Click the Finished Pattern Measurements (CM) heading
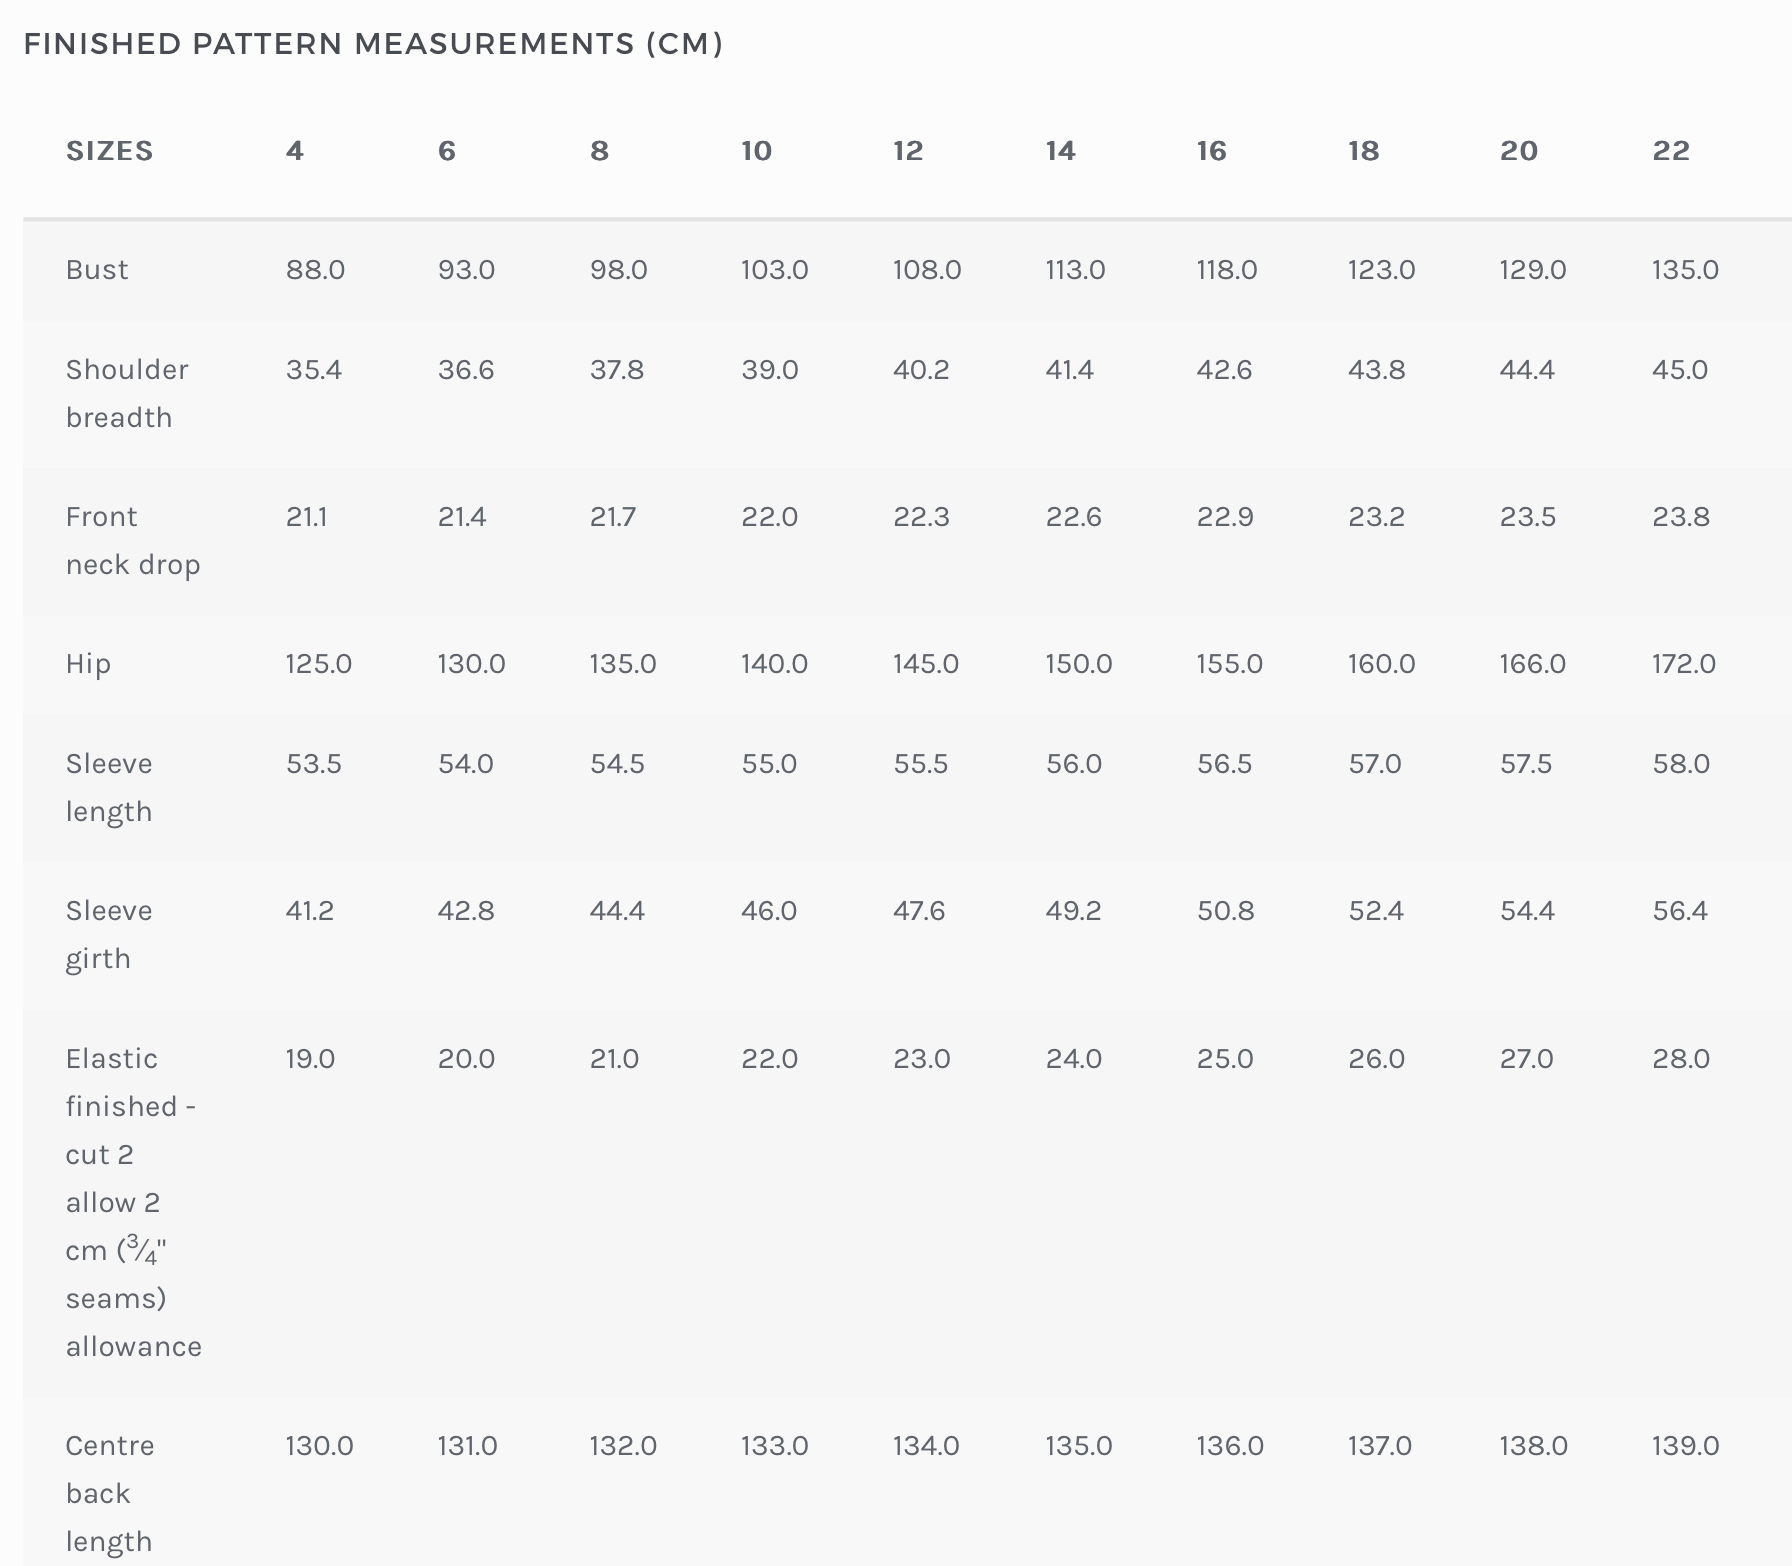This screenshot has width=1792, height=1566. click(x=373, y=44)
